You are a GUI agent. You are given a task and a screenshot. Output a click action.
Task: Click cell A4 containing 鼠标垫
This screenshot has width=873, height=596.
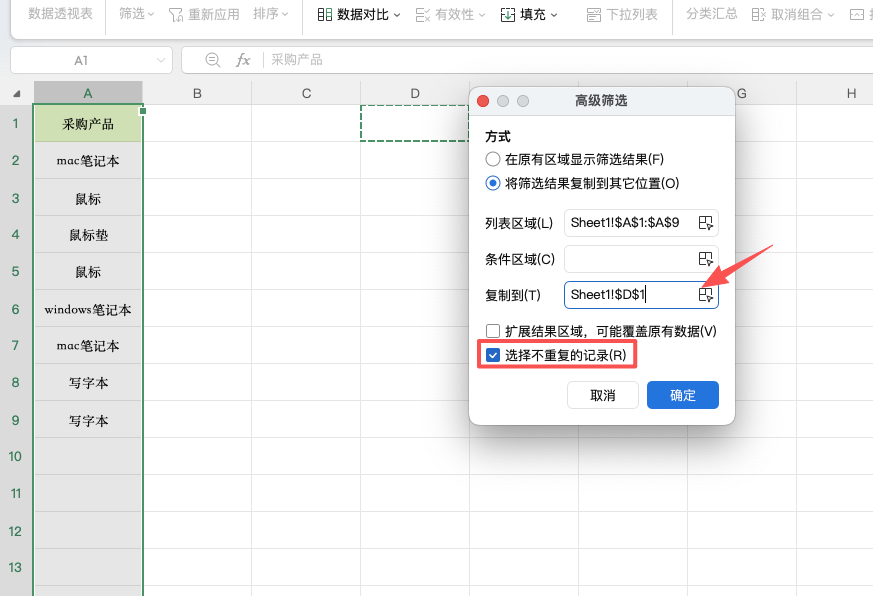pos(88,235)
